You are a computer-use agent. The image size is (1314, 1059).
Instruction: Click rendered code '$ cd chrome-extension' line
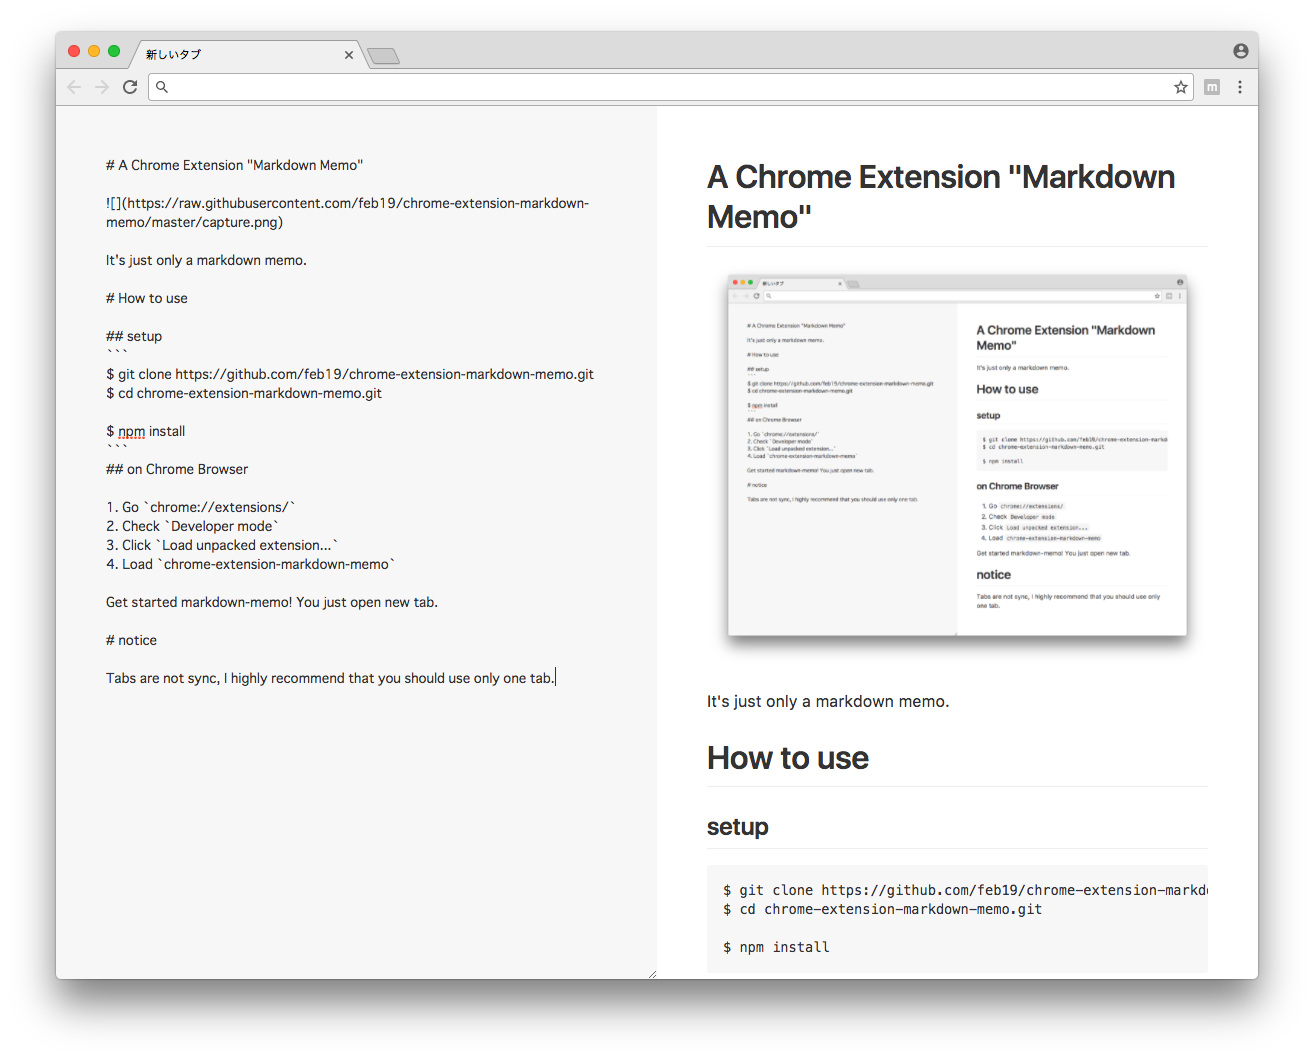coord(882,909)
